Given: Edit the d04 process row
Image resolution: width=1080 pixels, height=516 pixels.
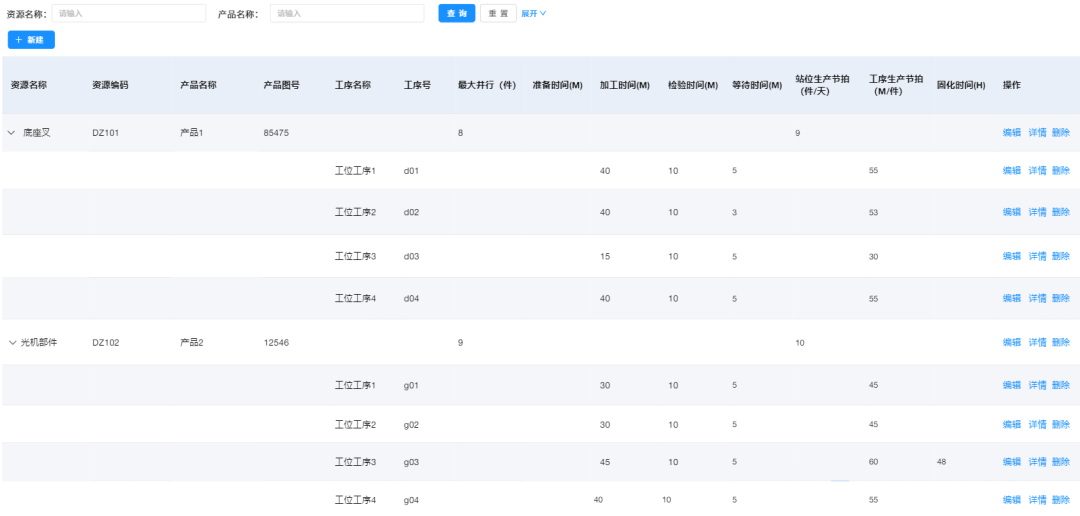Looking at the screenshot, I should (1012, 298).
